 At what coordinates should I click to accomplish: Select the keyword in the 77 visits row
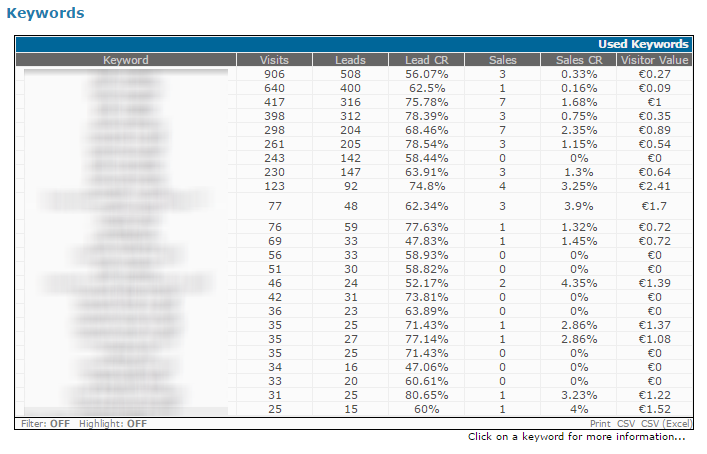coord(125,206)
